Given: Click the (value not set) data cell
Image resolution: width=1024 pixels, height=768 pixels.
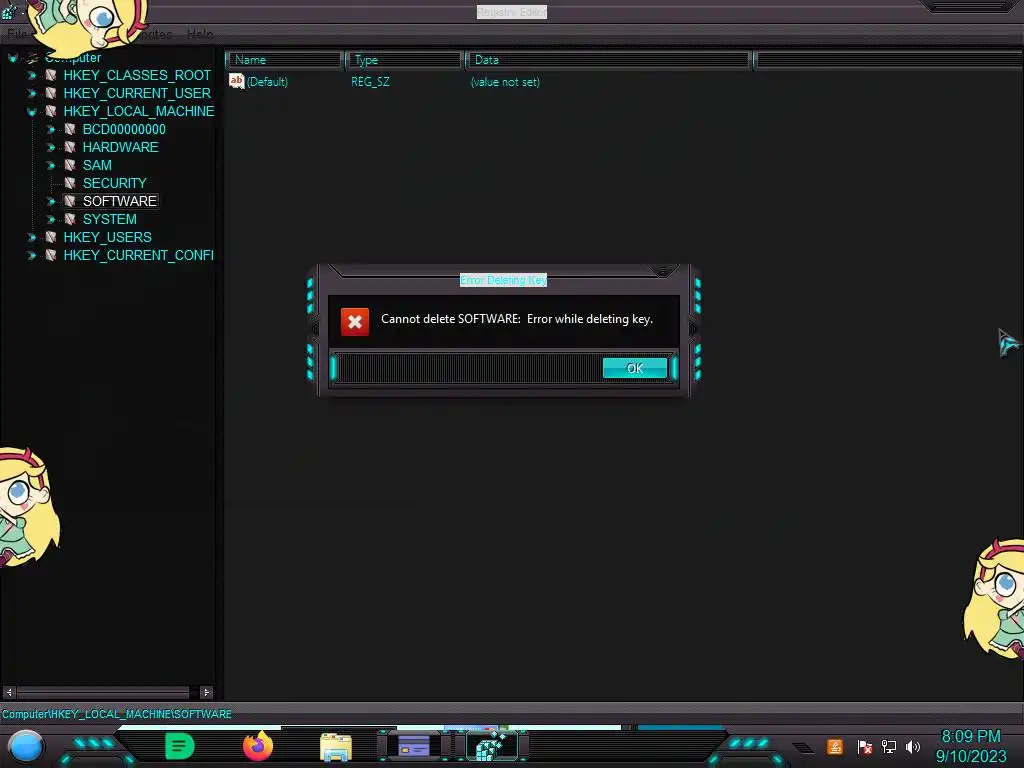Looking at the screenshot, I should [505, 82].
